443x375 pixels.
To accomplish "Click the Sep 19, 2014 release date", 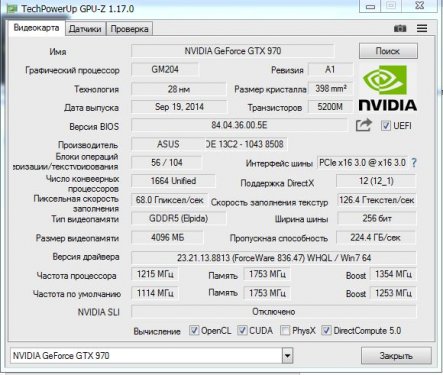I will click(179, 107).
